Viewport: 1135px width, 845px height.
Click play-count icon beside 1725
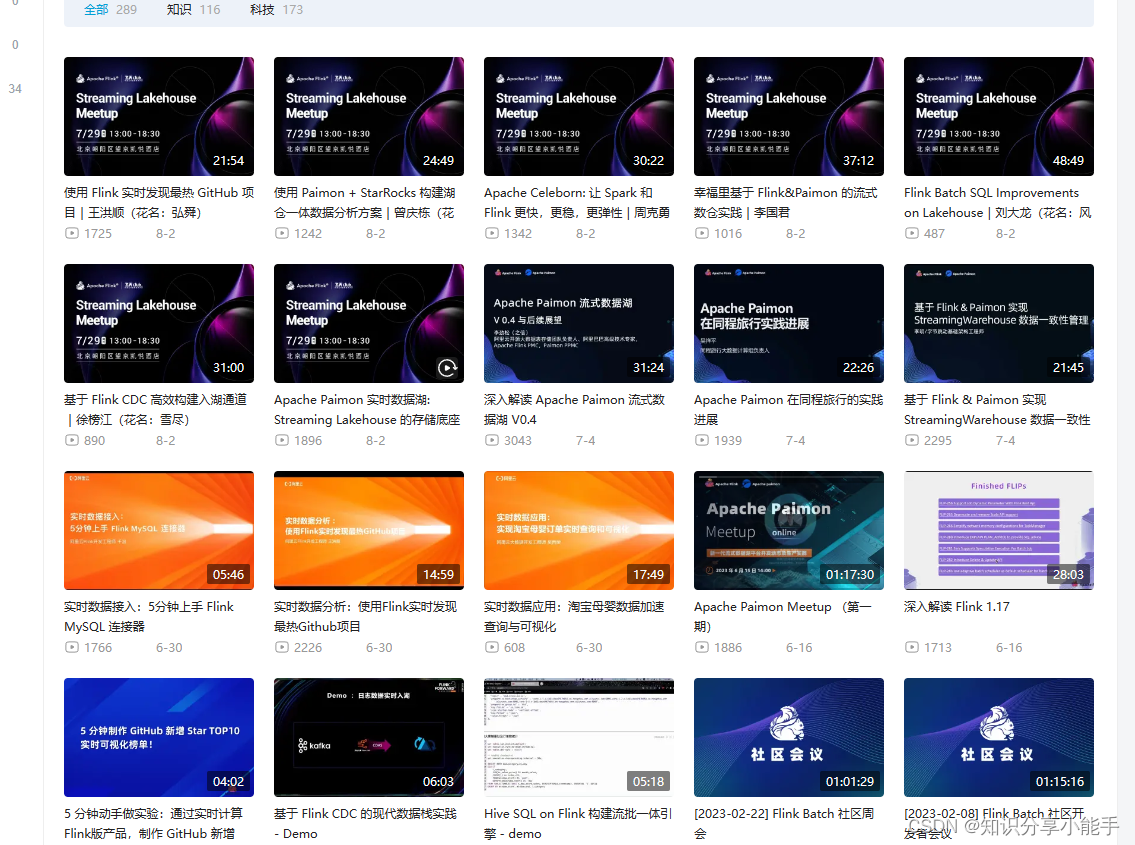tap(72, 233)
